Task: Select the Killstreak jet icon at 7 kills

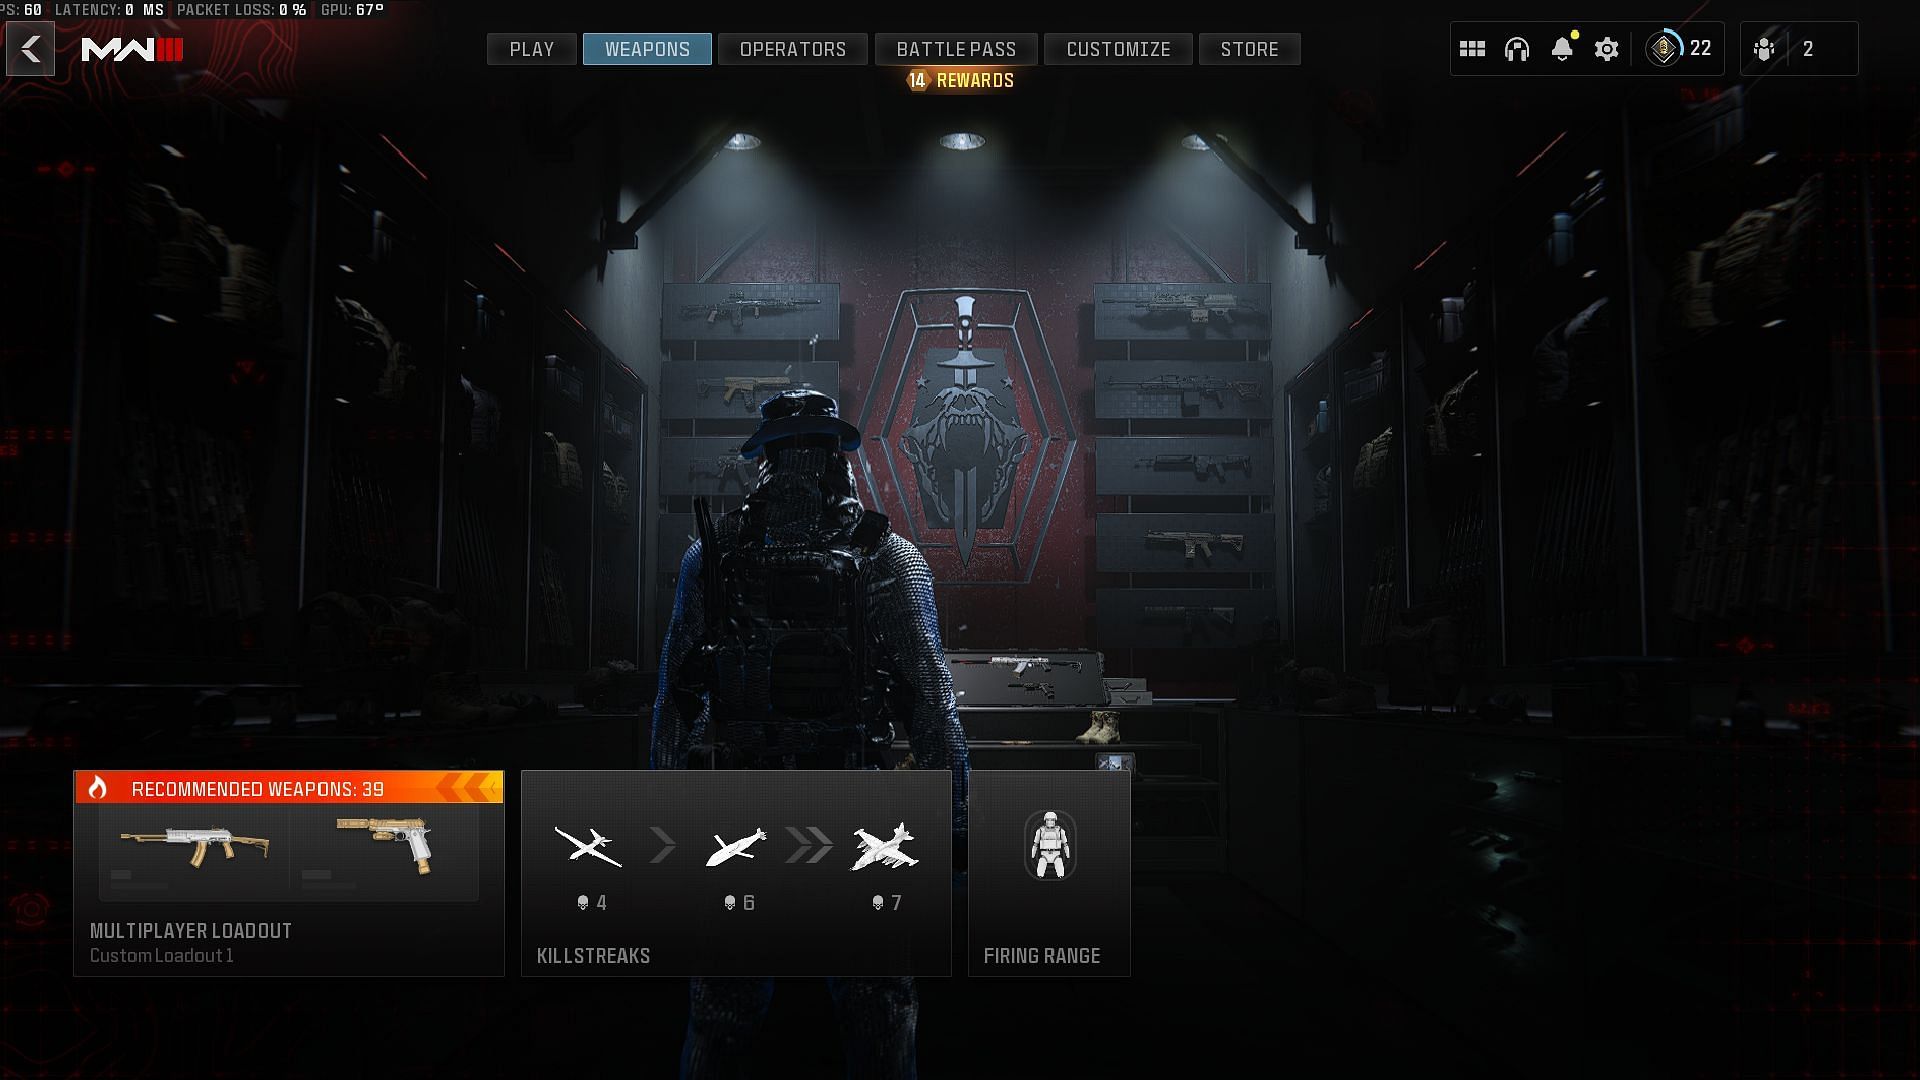Action: click(884, 845)
